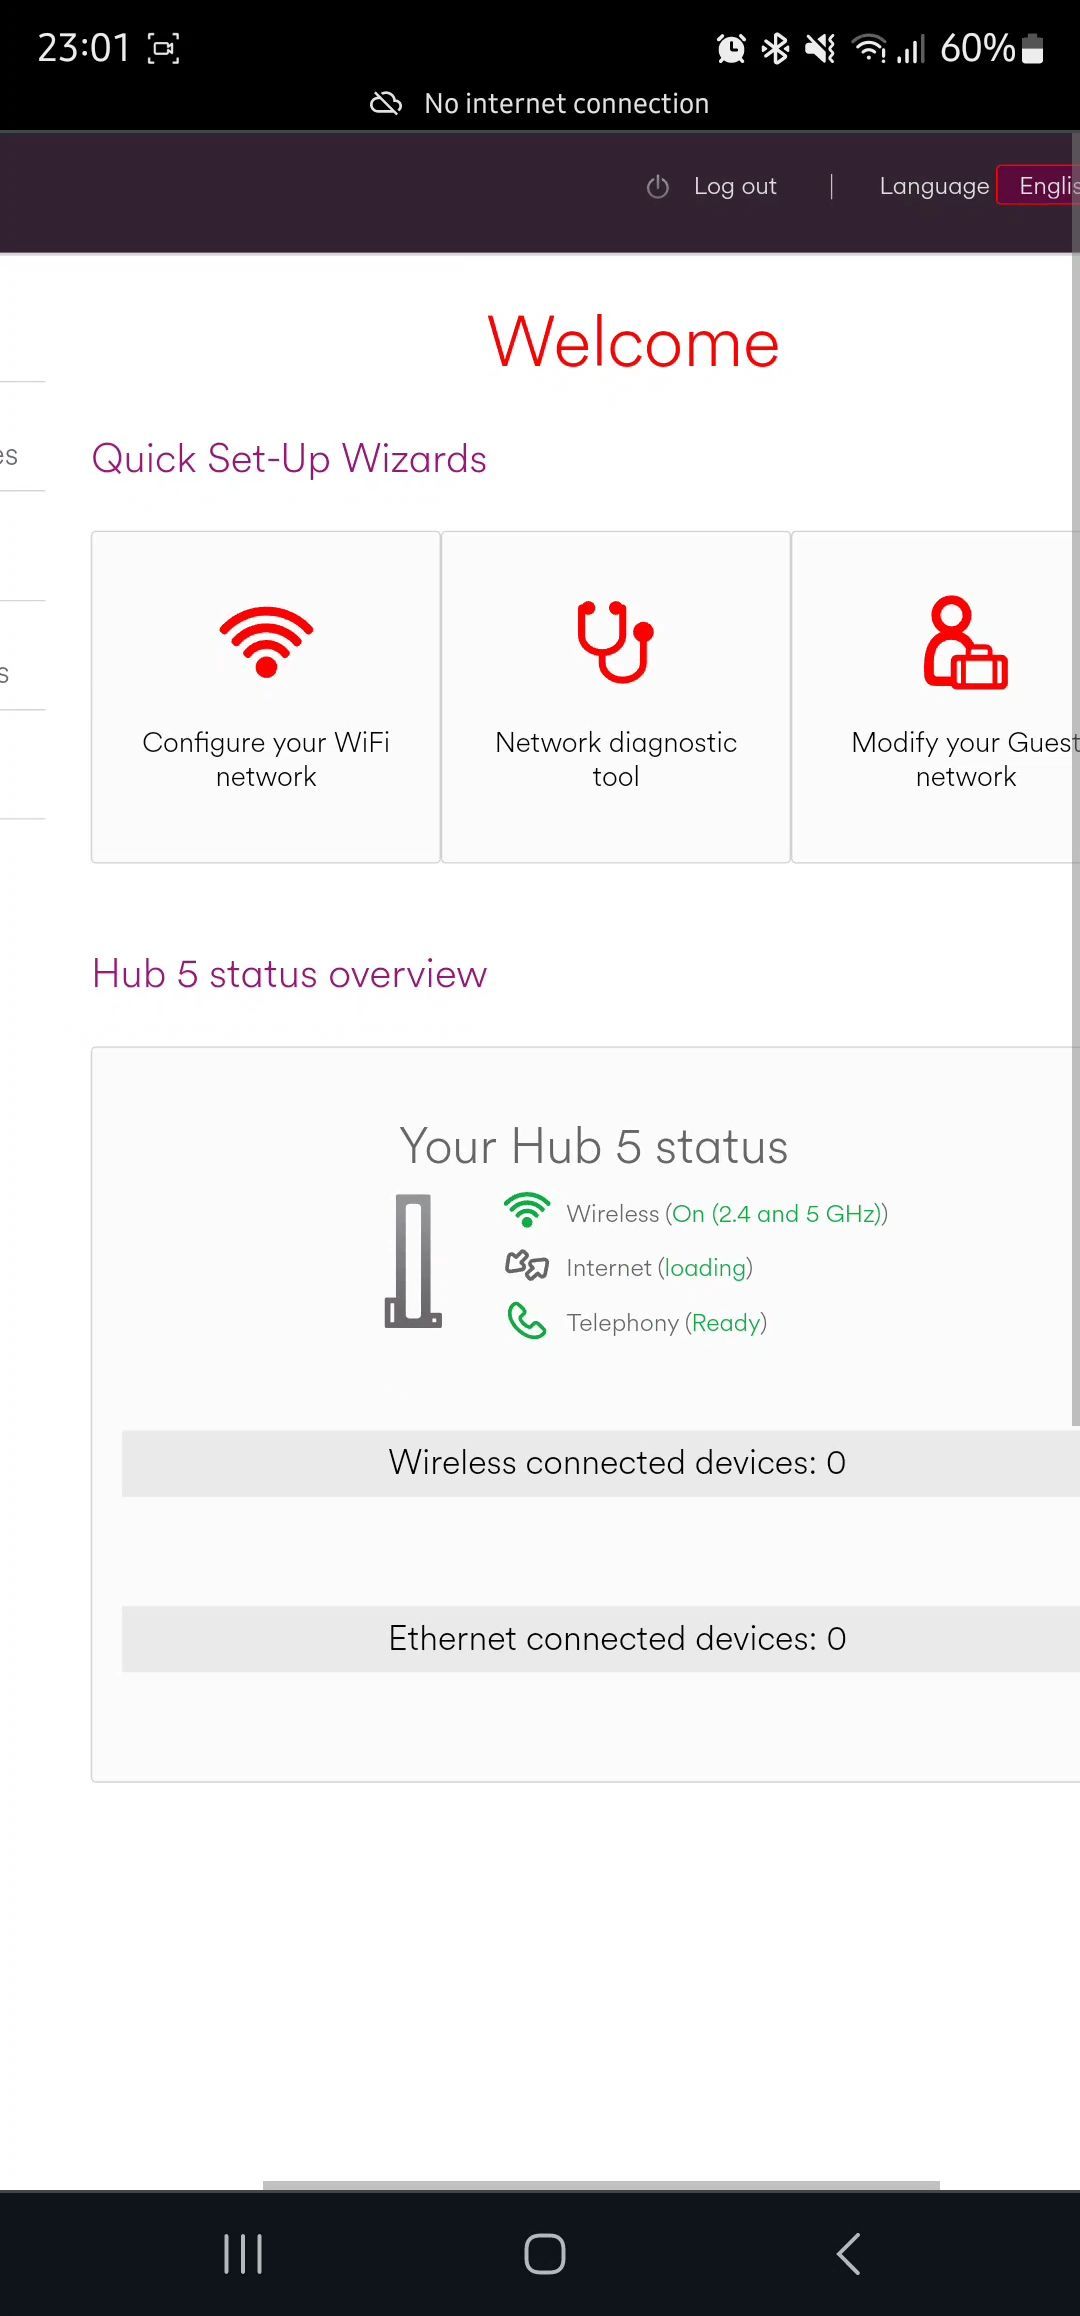Image resolution: width=1080 pixels, height=2316 pixels.
Task: Open Network diagnostic tool wizard
Action: tap(616, 697)
